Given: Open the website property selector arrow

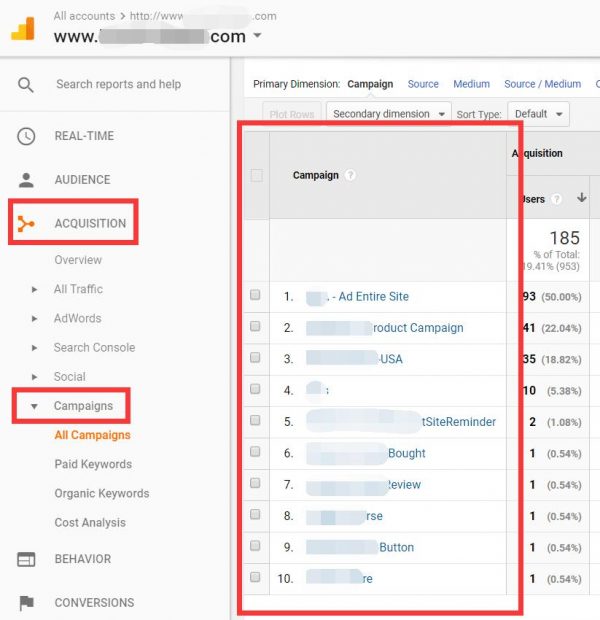Looking at the screenshot, I should pos(258,36).
